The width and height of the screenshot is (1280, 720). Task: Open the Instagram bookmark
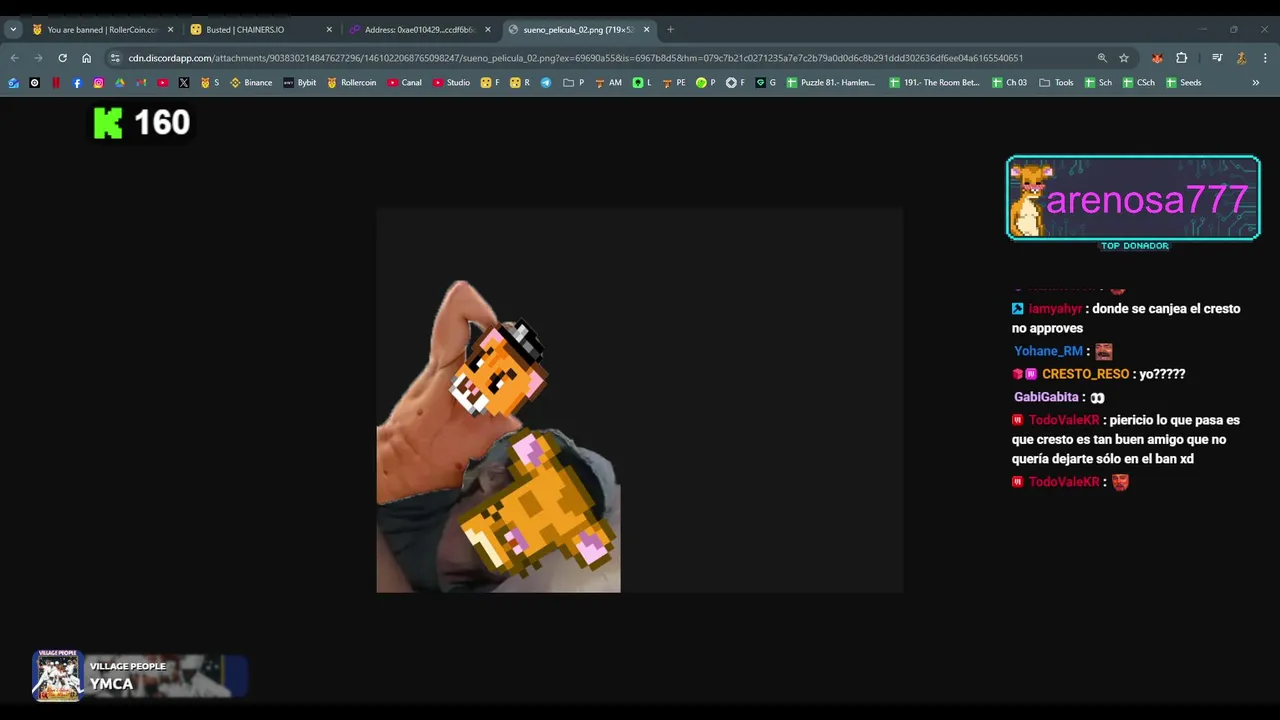point(98,83)
